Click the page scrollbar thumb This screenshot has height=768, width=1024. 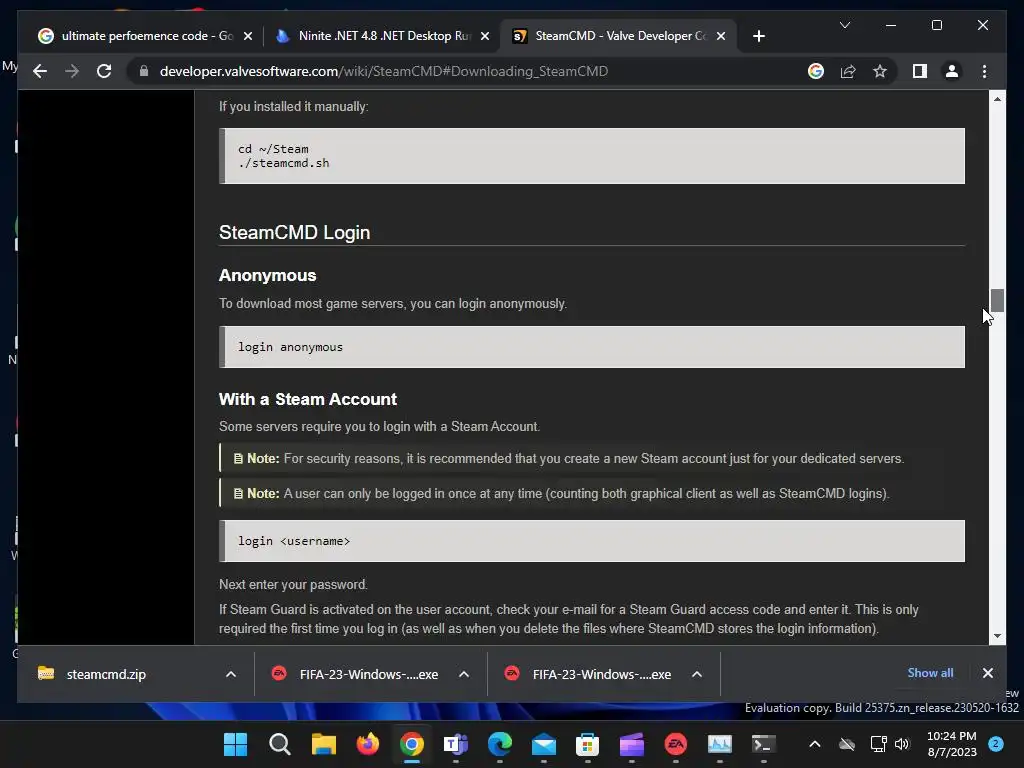coord(997,300)
